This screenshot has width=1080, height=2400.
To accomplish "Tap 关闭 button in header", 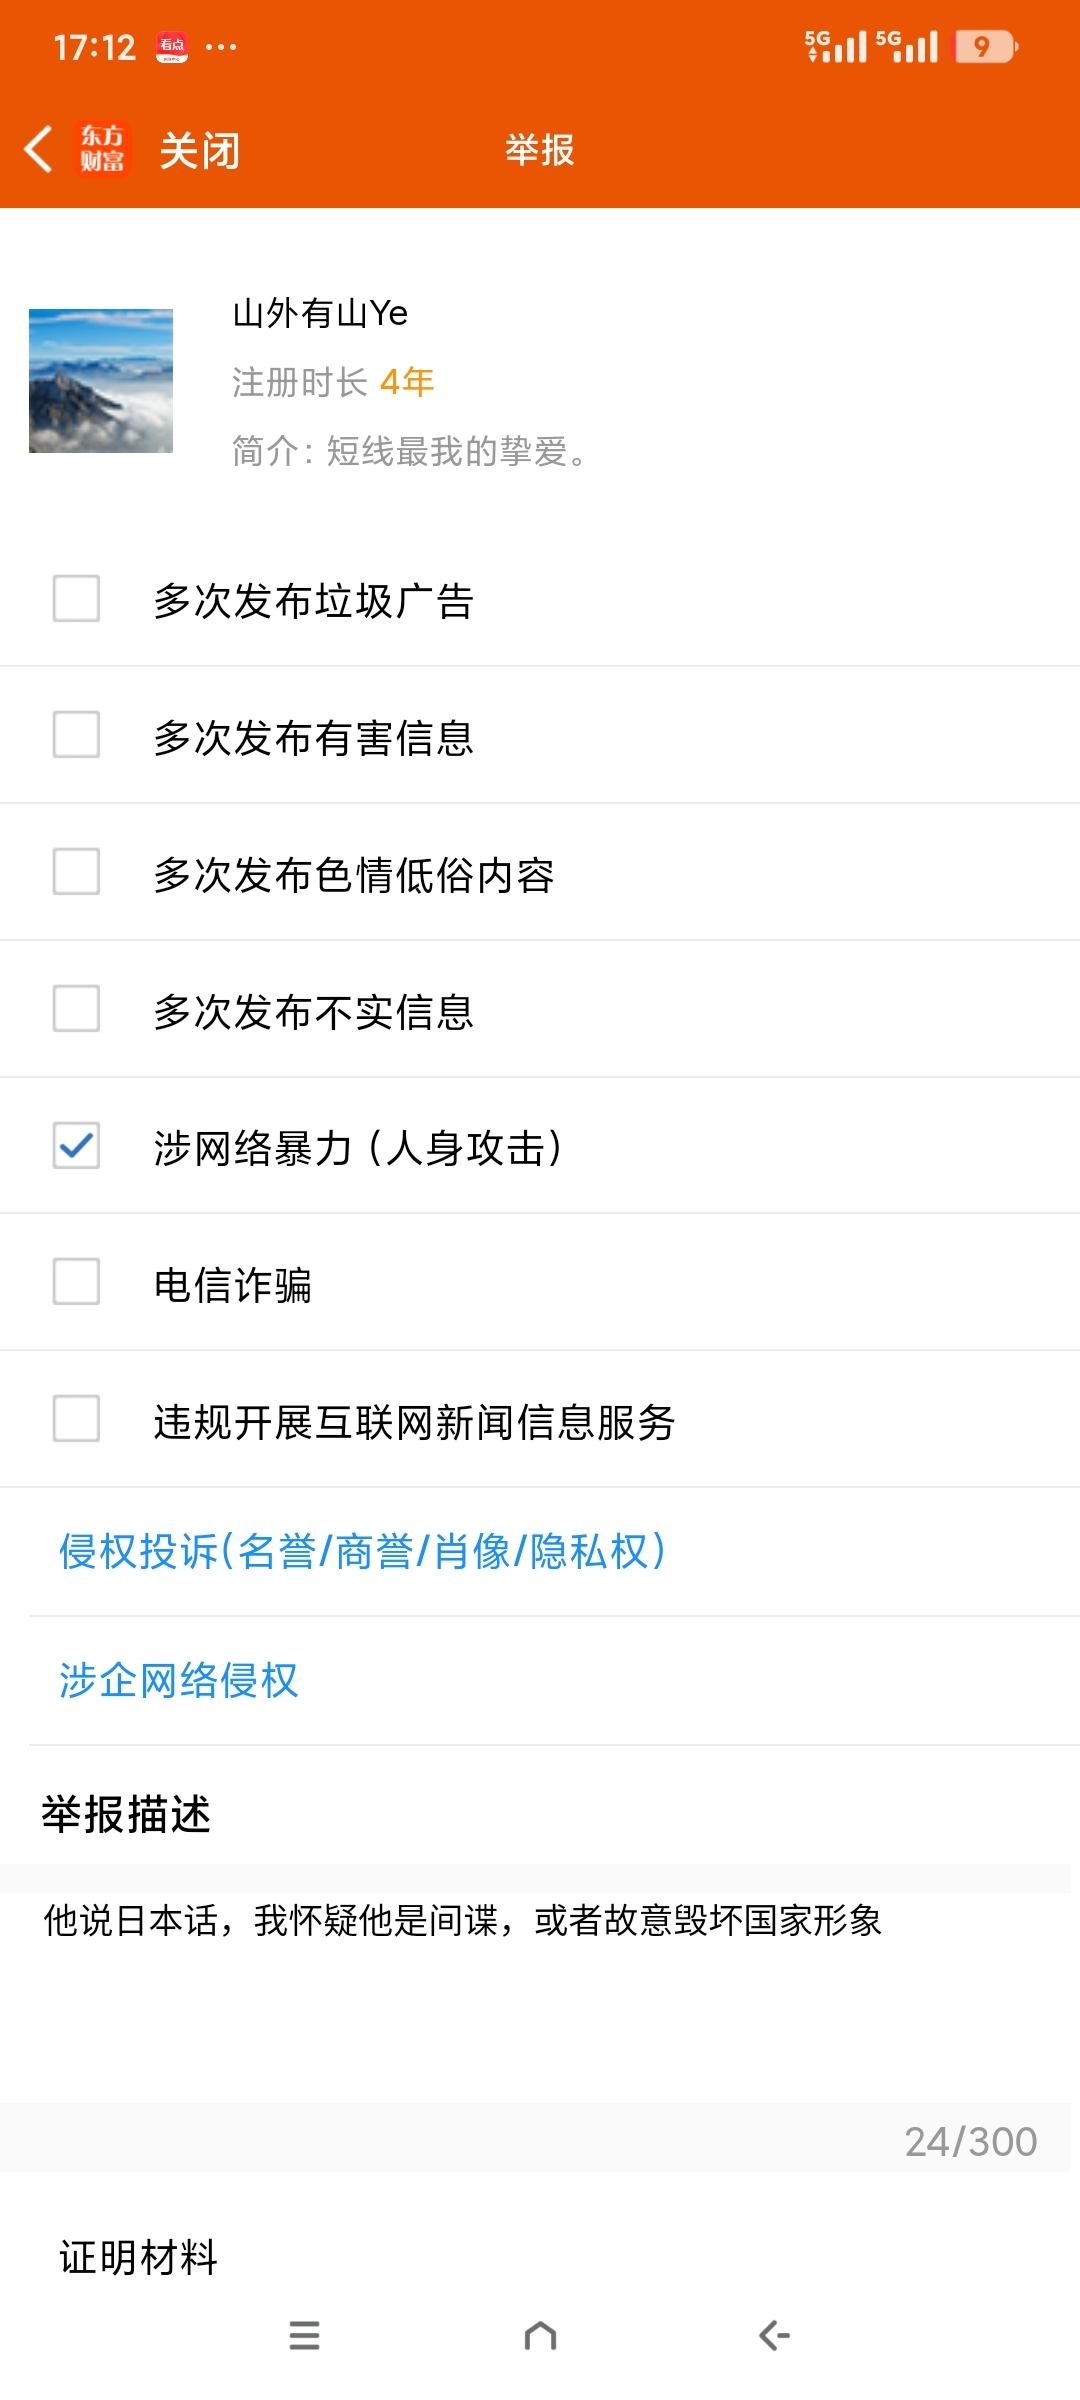I will pyautogui.click(x=200, y=150).
